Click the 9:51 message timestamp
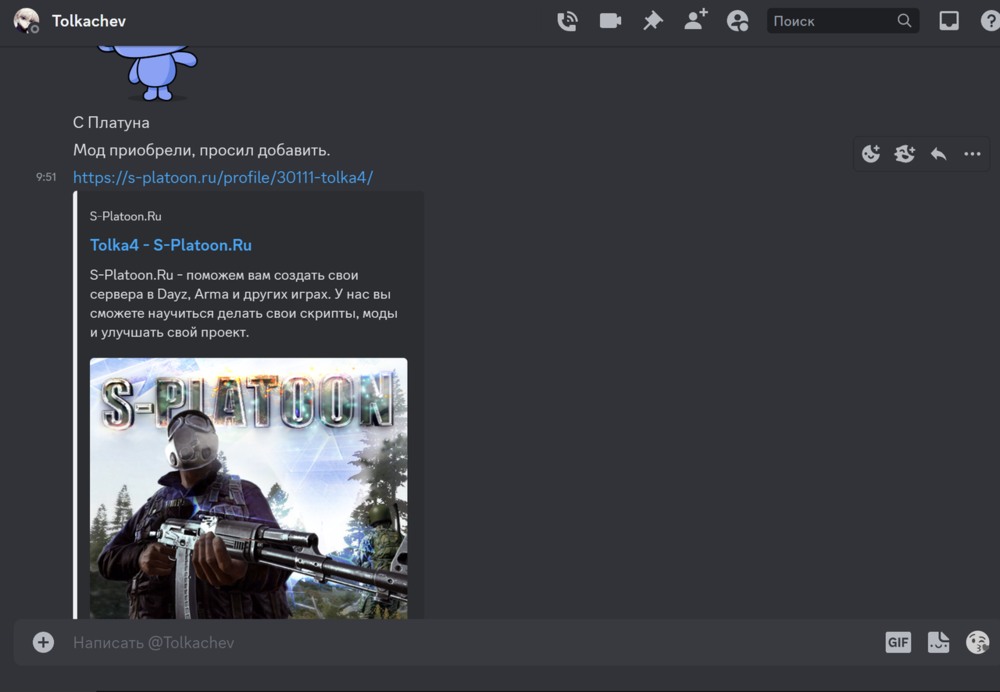 click(46, 177)
